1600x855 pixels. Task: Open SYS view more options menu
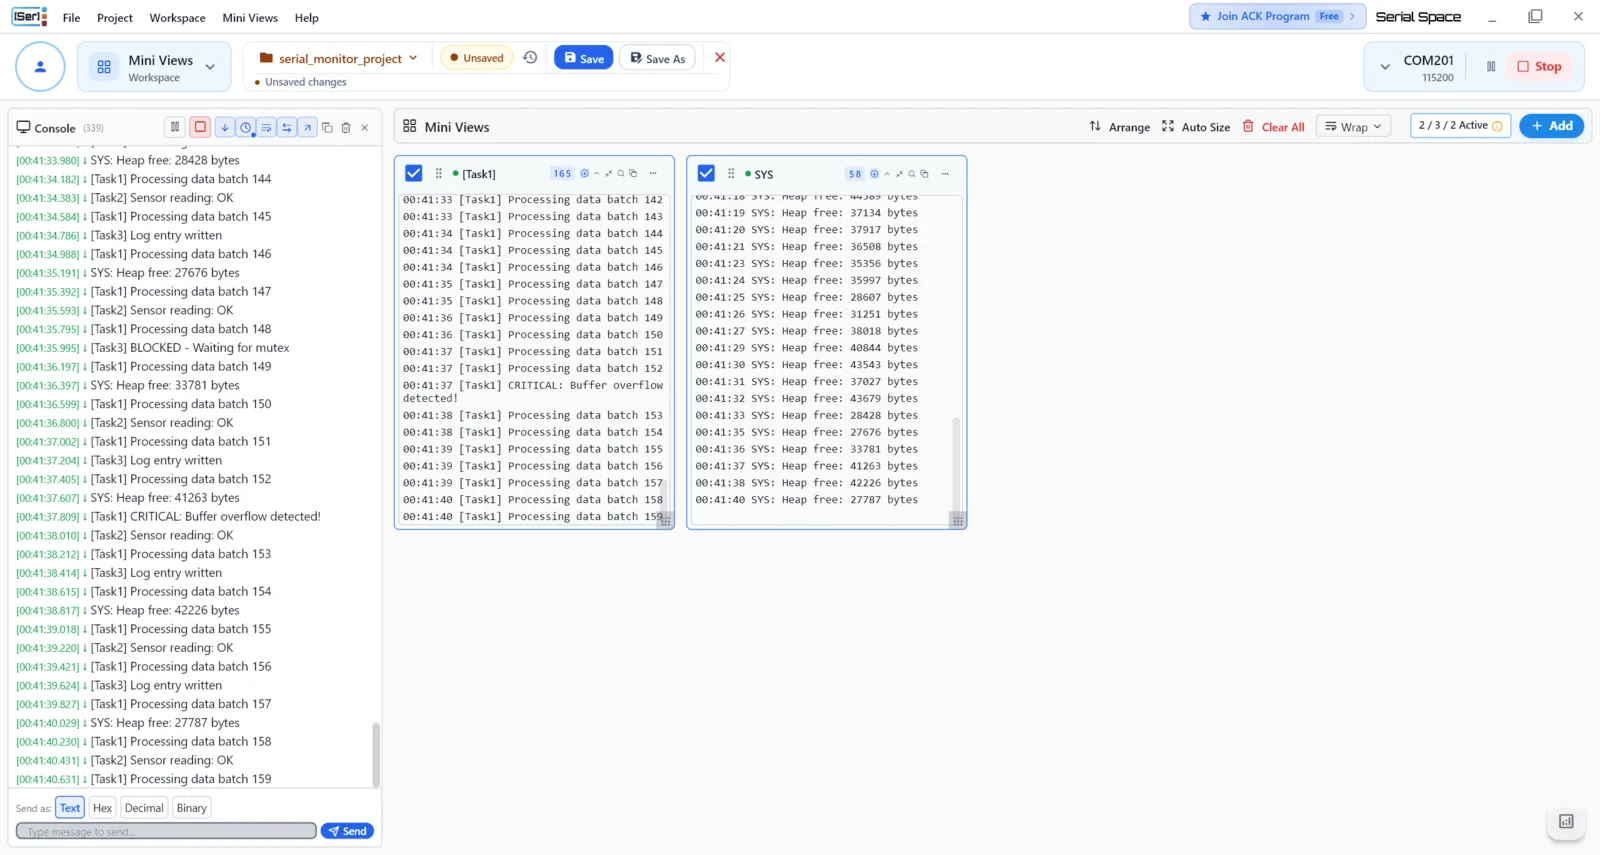coord(945,174)
